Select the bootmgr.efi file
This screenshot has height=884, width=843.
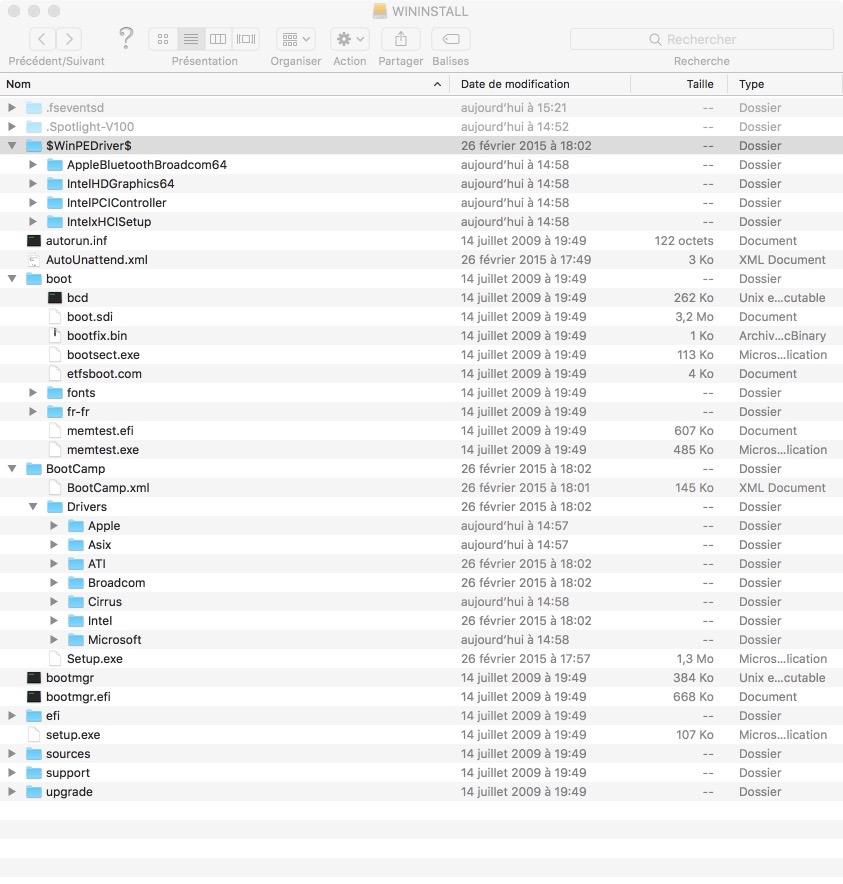tap(78, 697)
